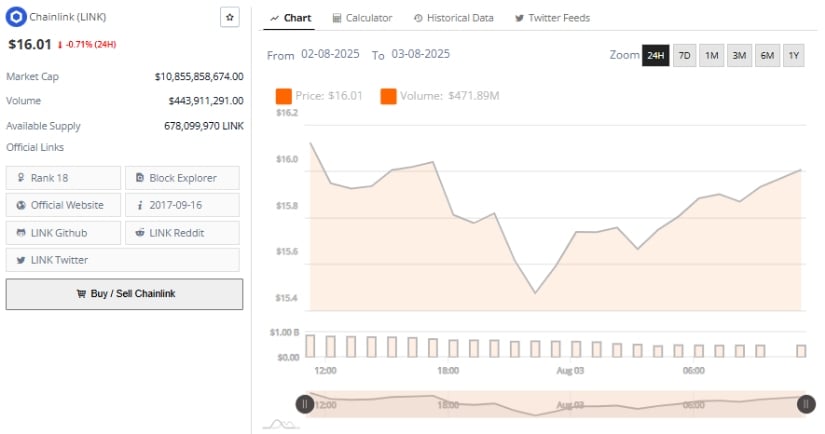Click the price chart low point near $15.4

[535, 292]
